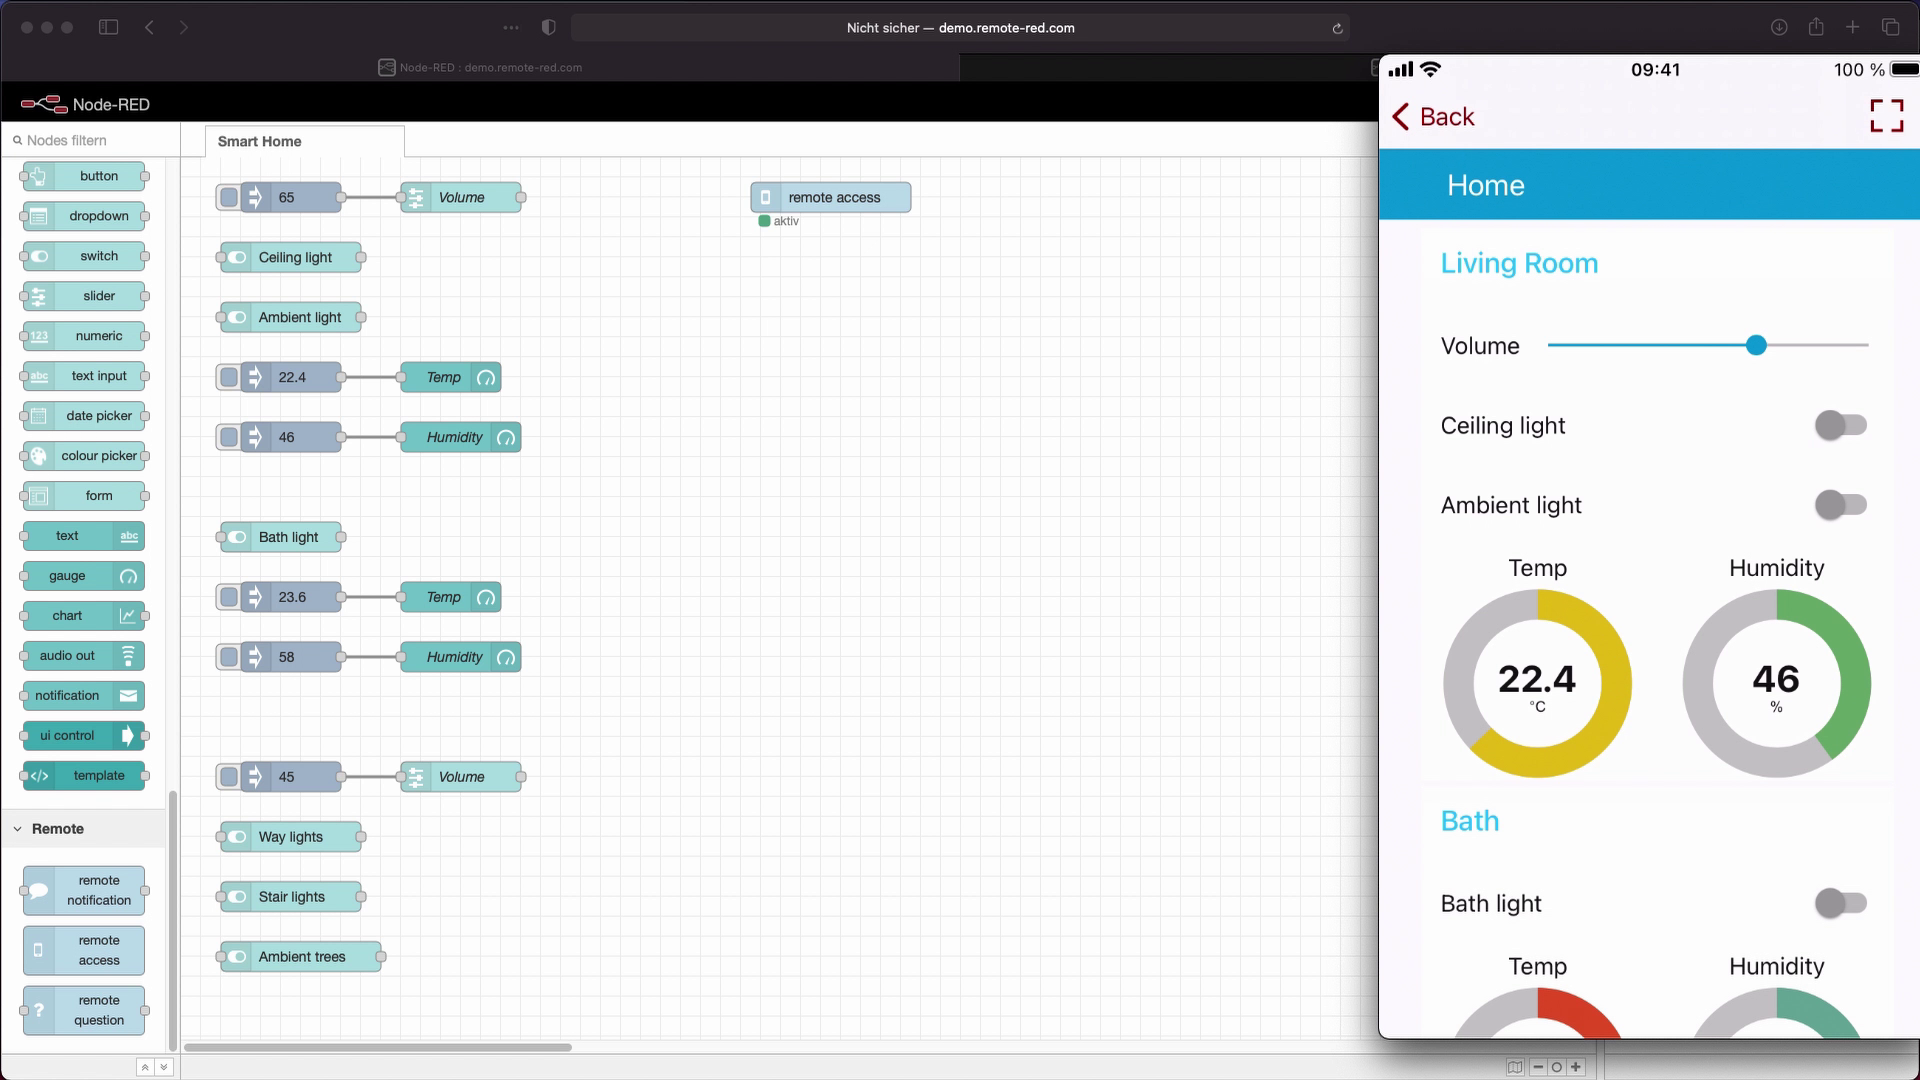Select the chart node in the palette
The width and height of the screenshot is (1920, 1080).
coord(83,616)
